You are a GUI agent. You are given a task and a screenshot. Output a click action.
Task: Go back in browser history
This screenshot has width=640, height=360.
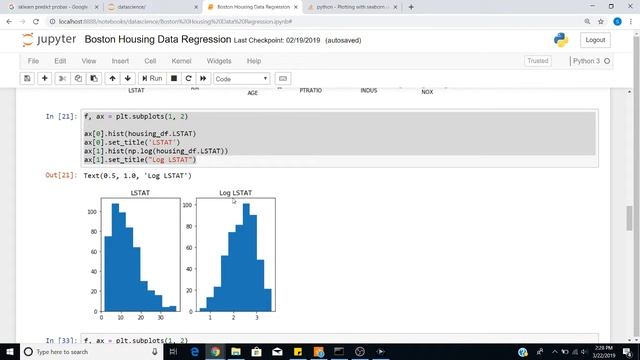9,22
